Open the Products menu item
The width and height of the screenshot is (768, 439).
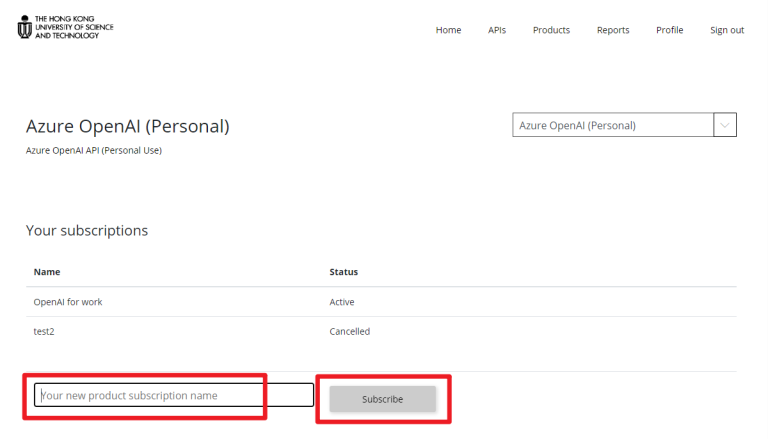[x=551, y=30]
